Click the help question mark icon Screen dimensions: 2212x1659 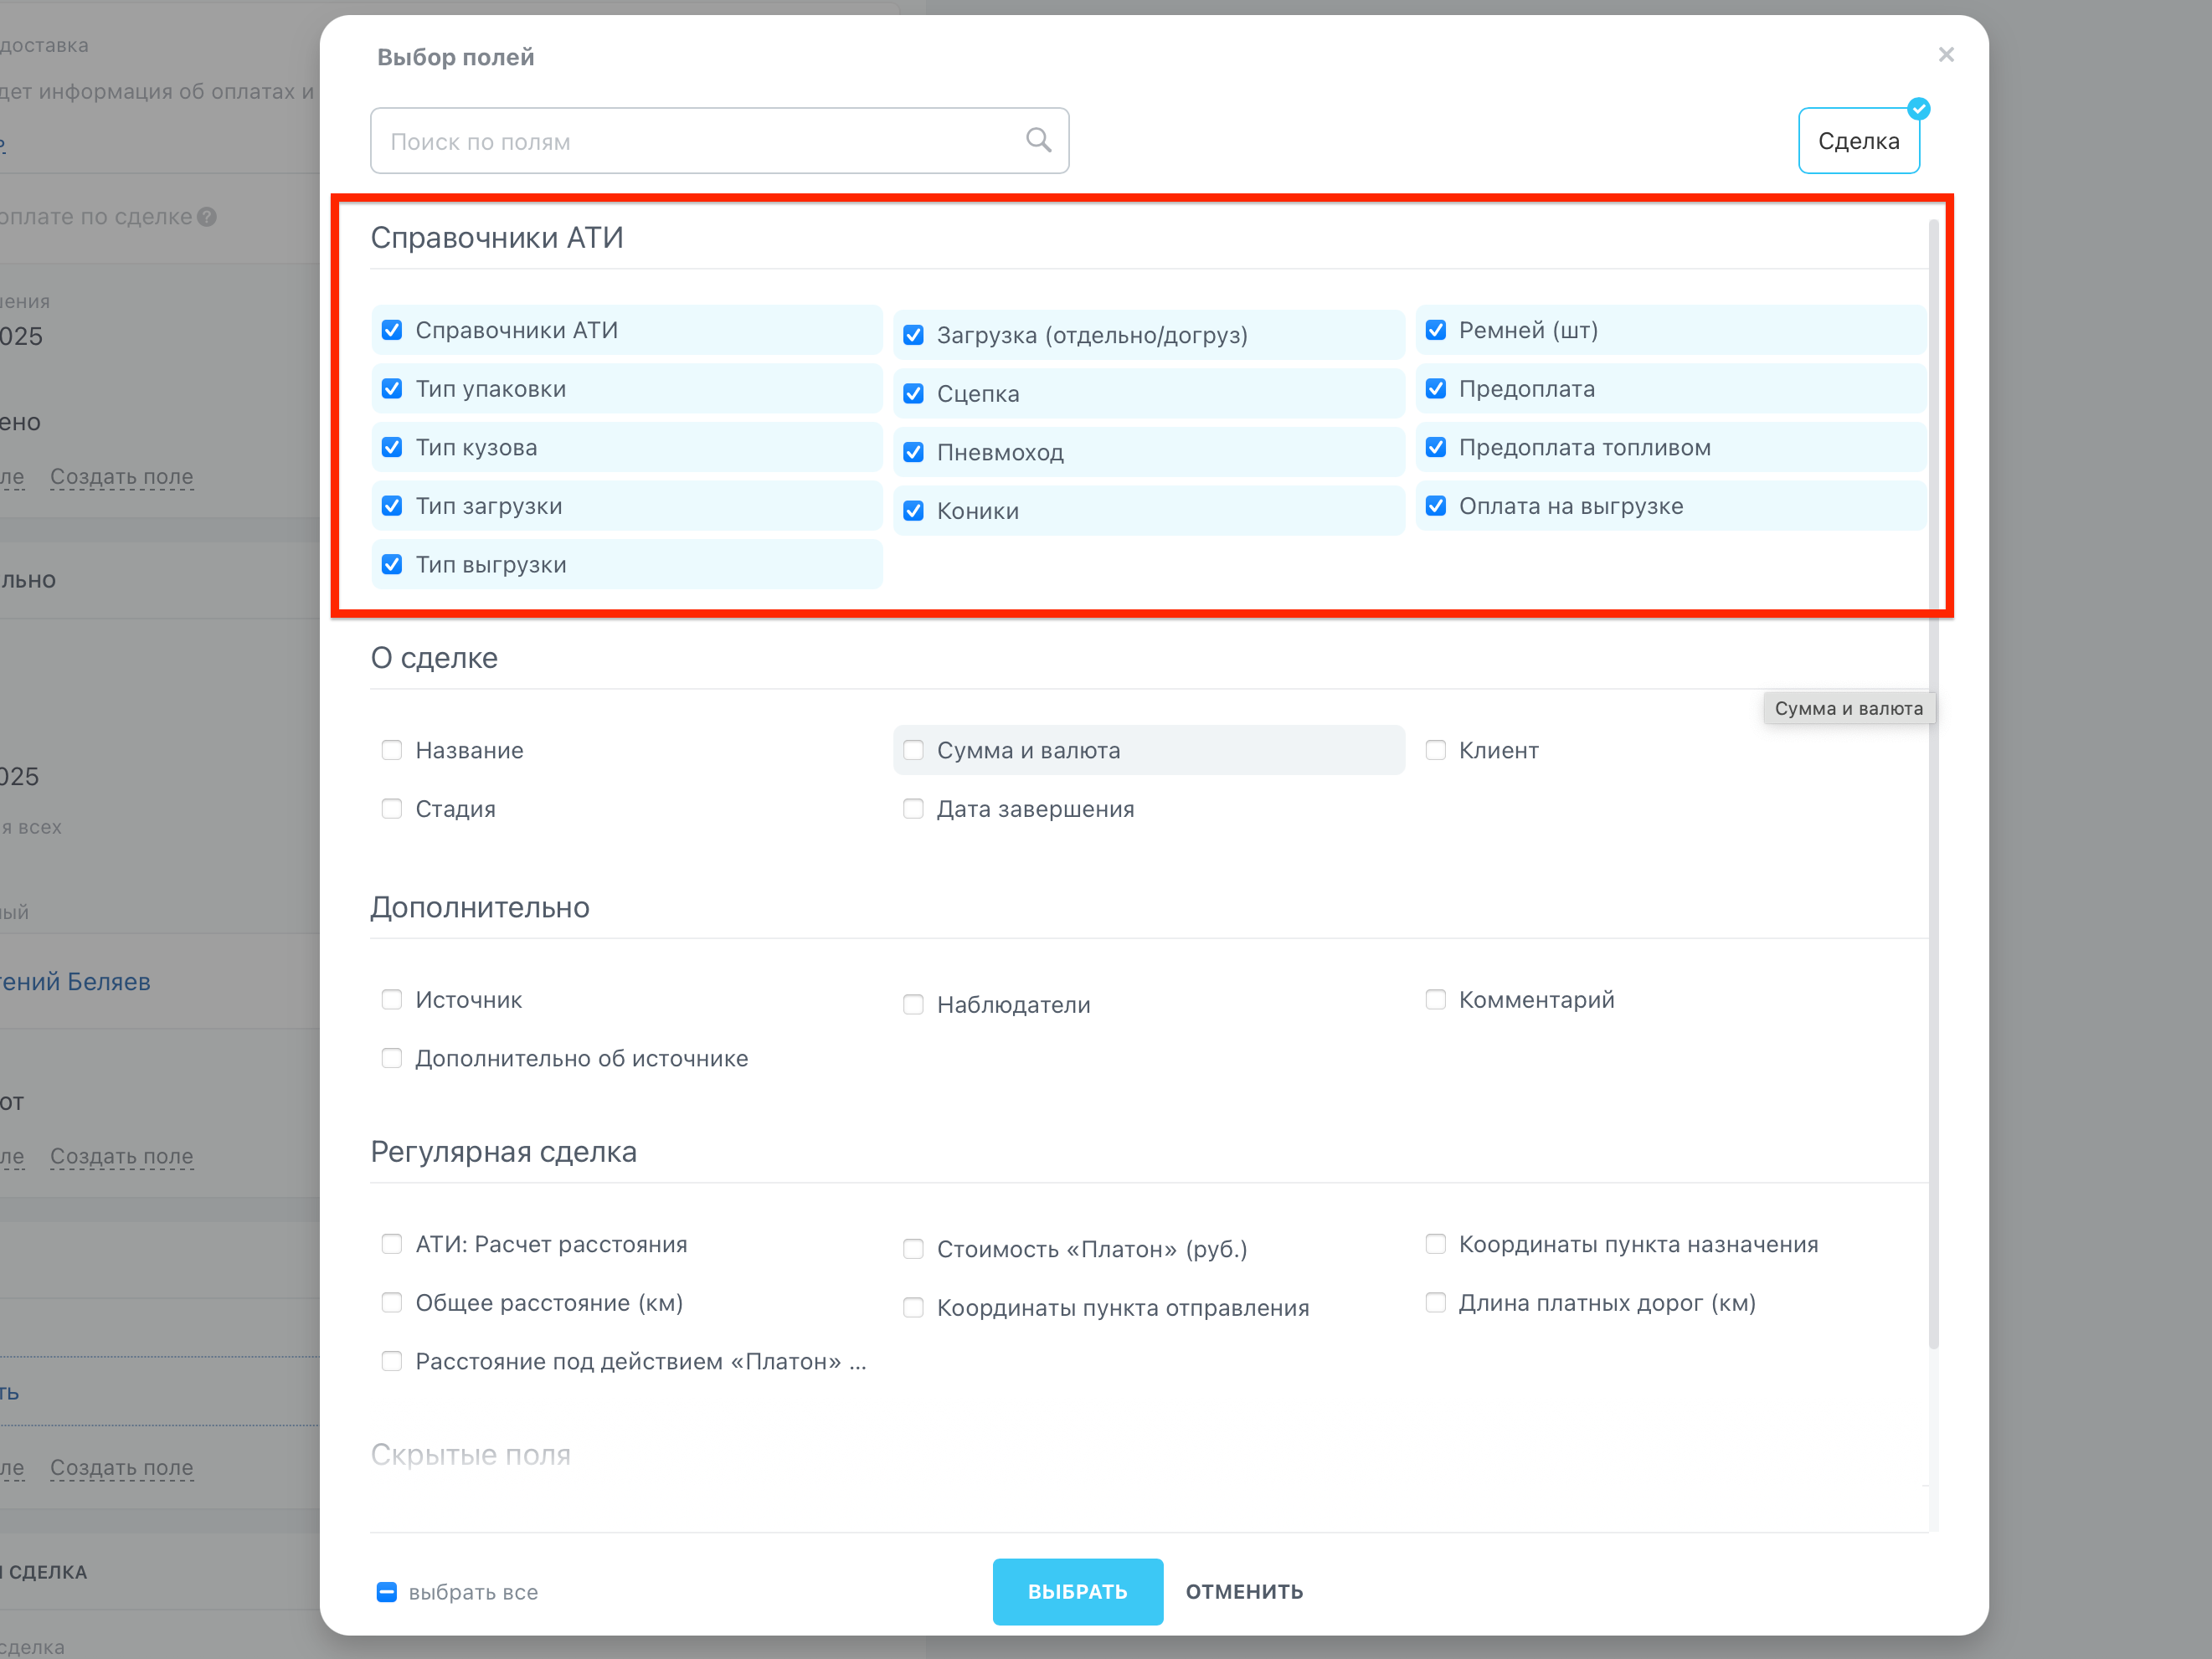pyautogui.click(x=207, y=217)
